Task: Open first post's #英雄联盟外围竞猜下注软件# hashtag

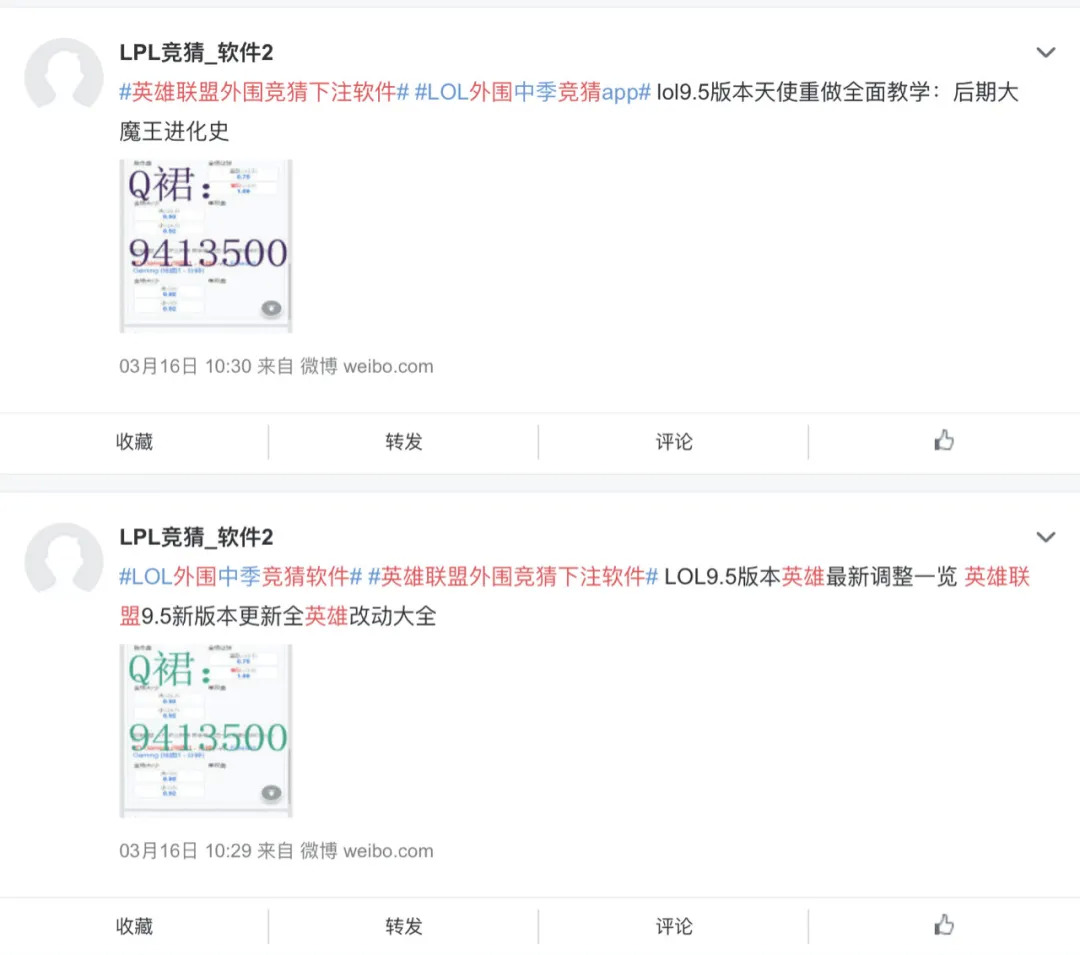Action: point(264,93)
